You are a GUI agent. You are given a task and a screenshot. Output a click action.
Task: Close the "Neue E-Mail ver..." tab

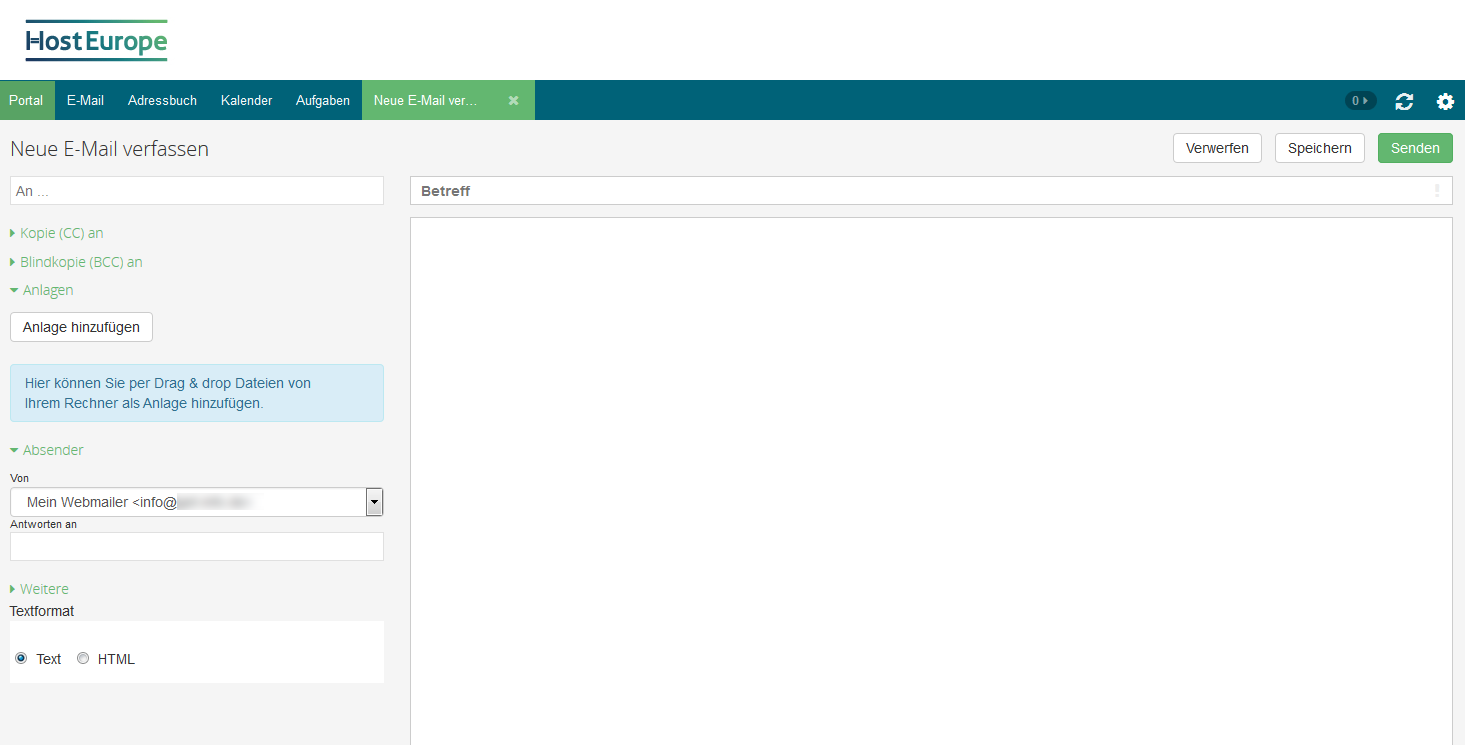click(513, 100)
